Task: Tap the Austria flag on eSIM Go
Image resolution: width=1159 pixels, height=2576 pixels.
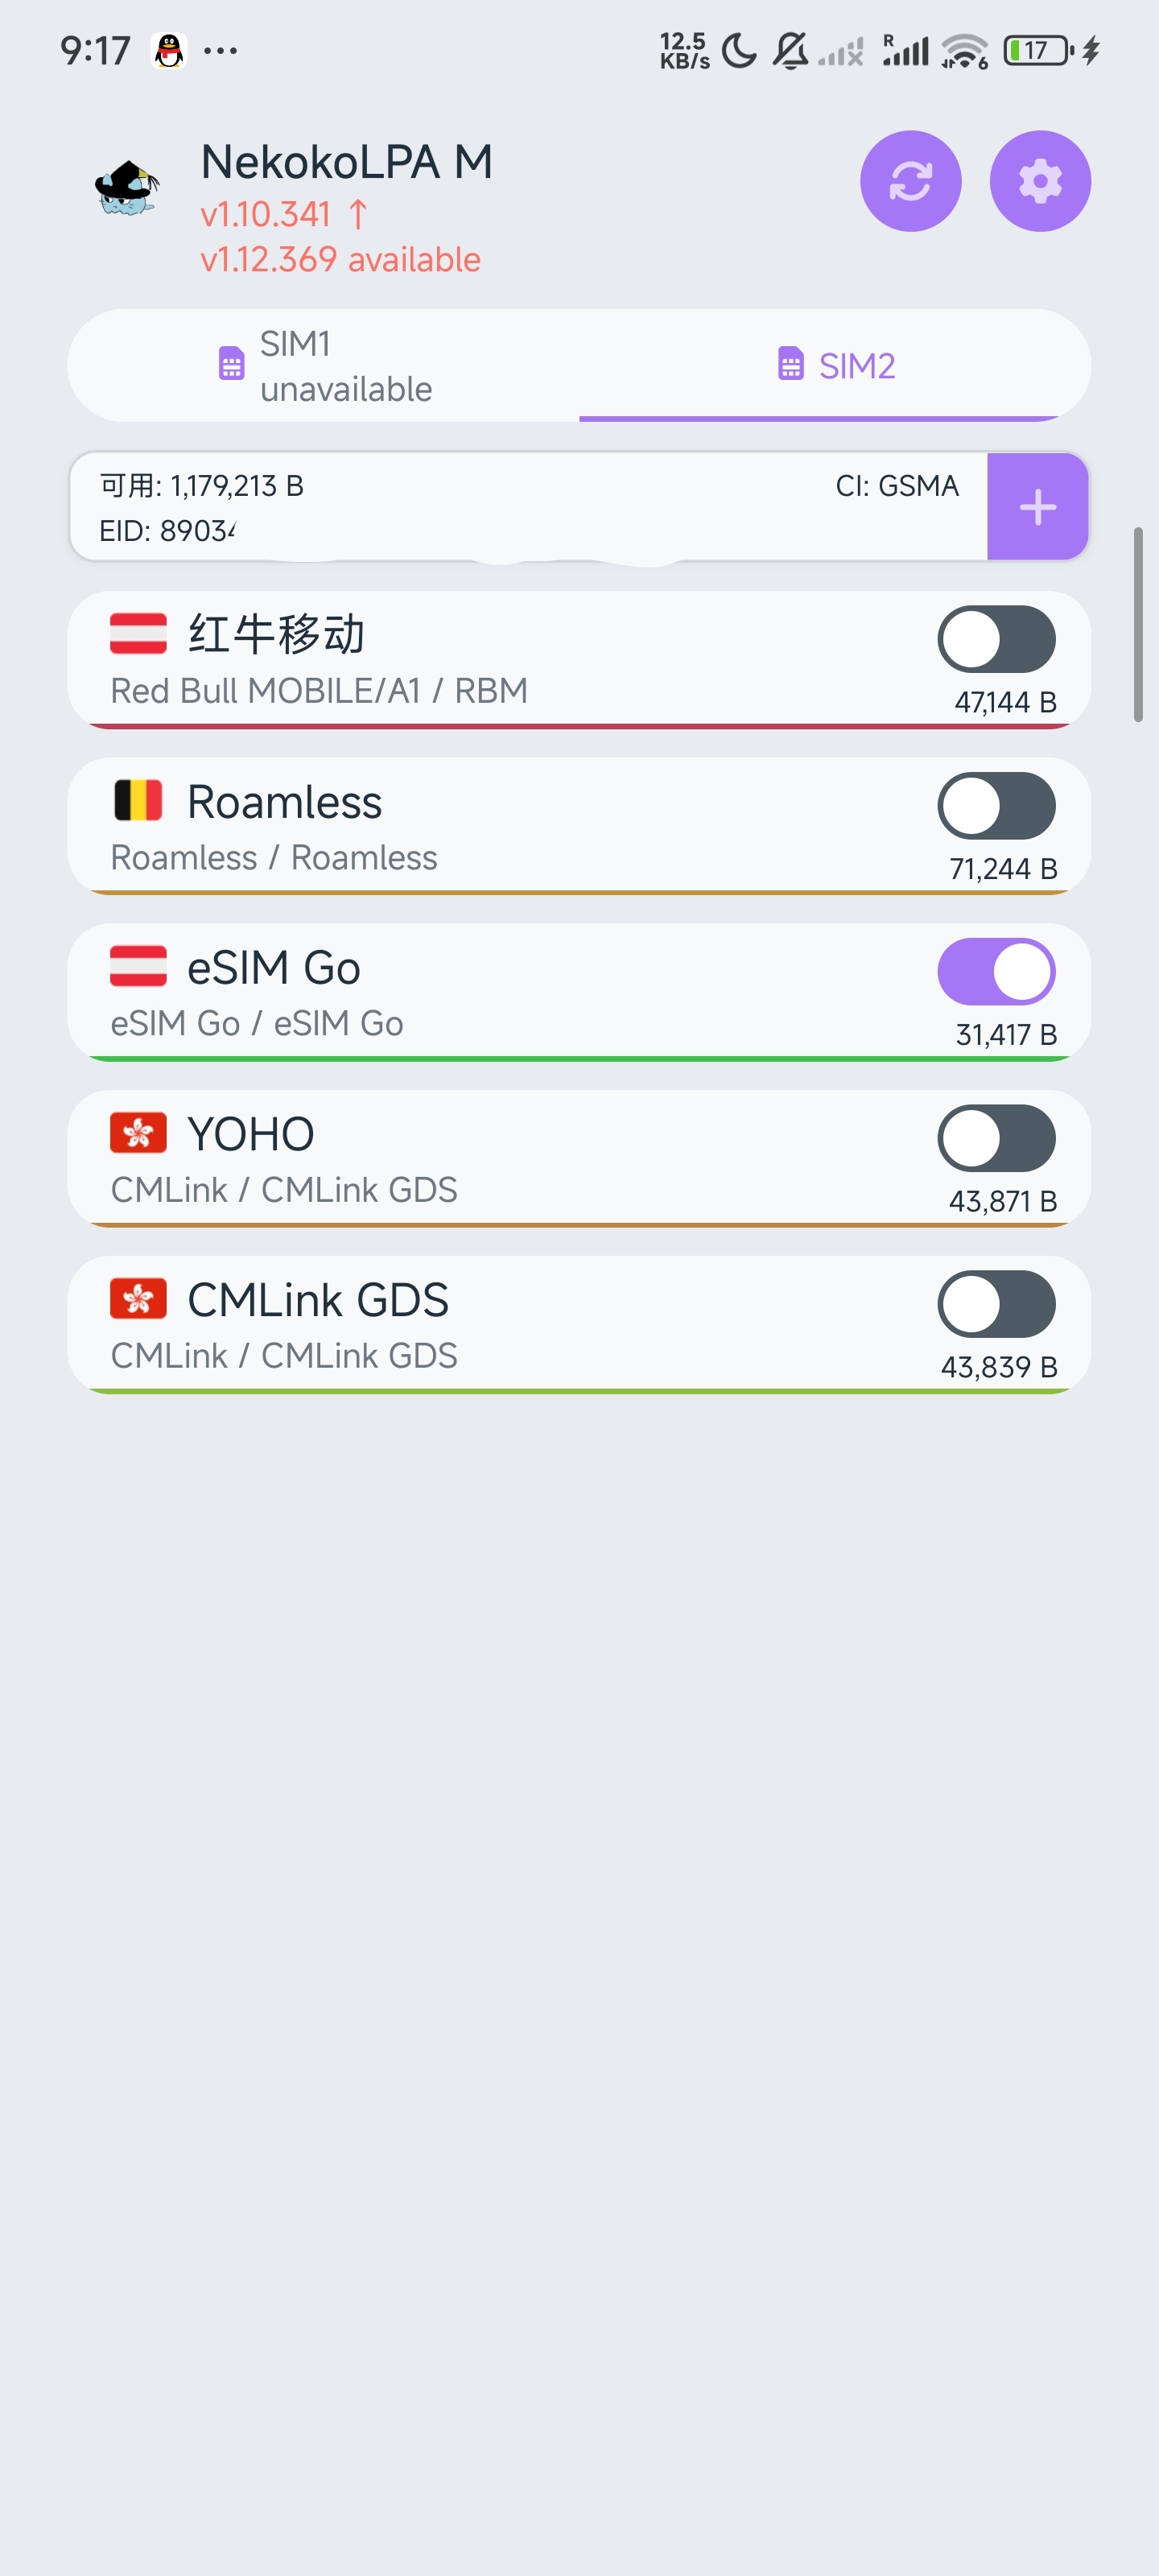Action: click(138, 967)
